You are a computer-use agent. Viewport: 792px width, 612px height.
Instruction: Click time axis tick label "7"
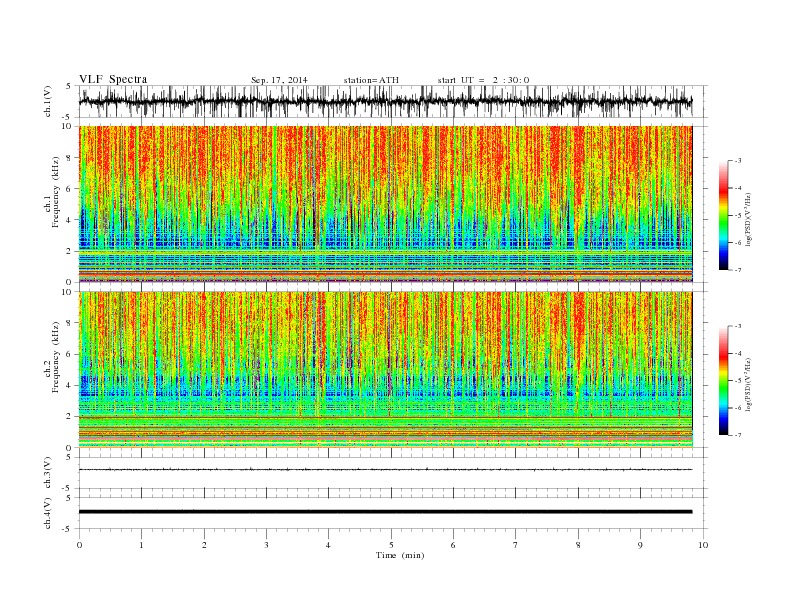pyautogui.click(x=516, y=545)
